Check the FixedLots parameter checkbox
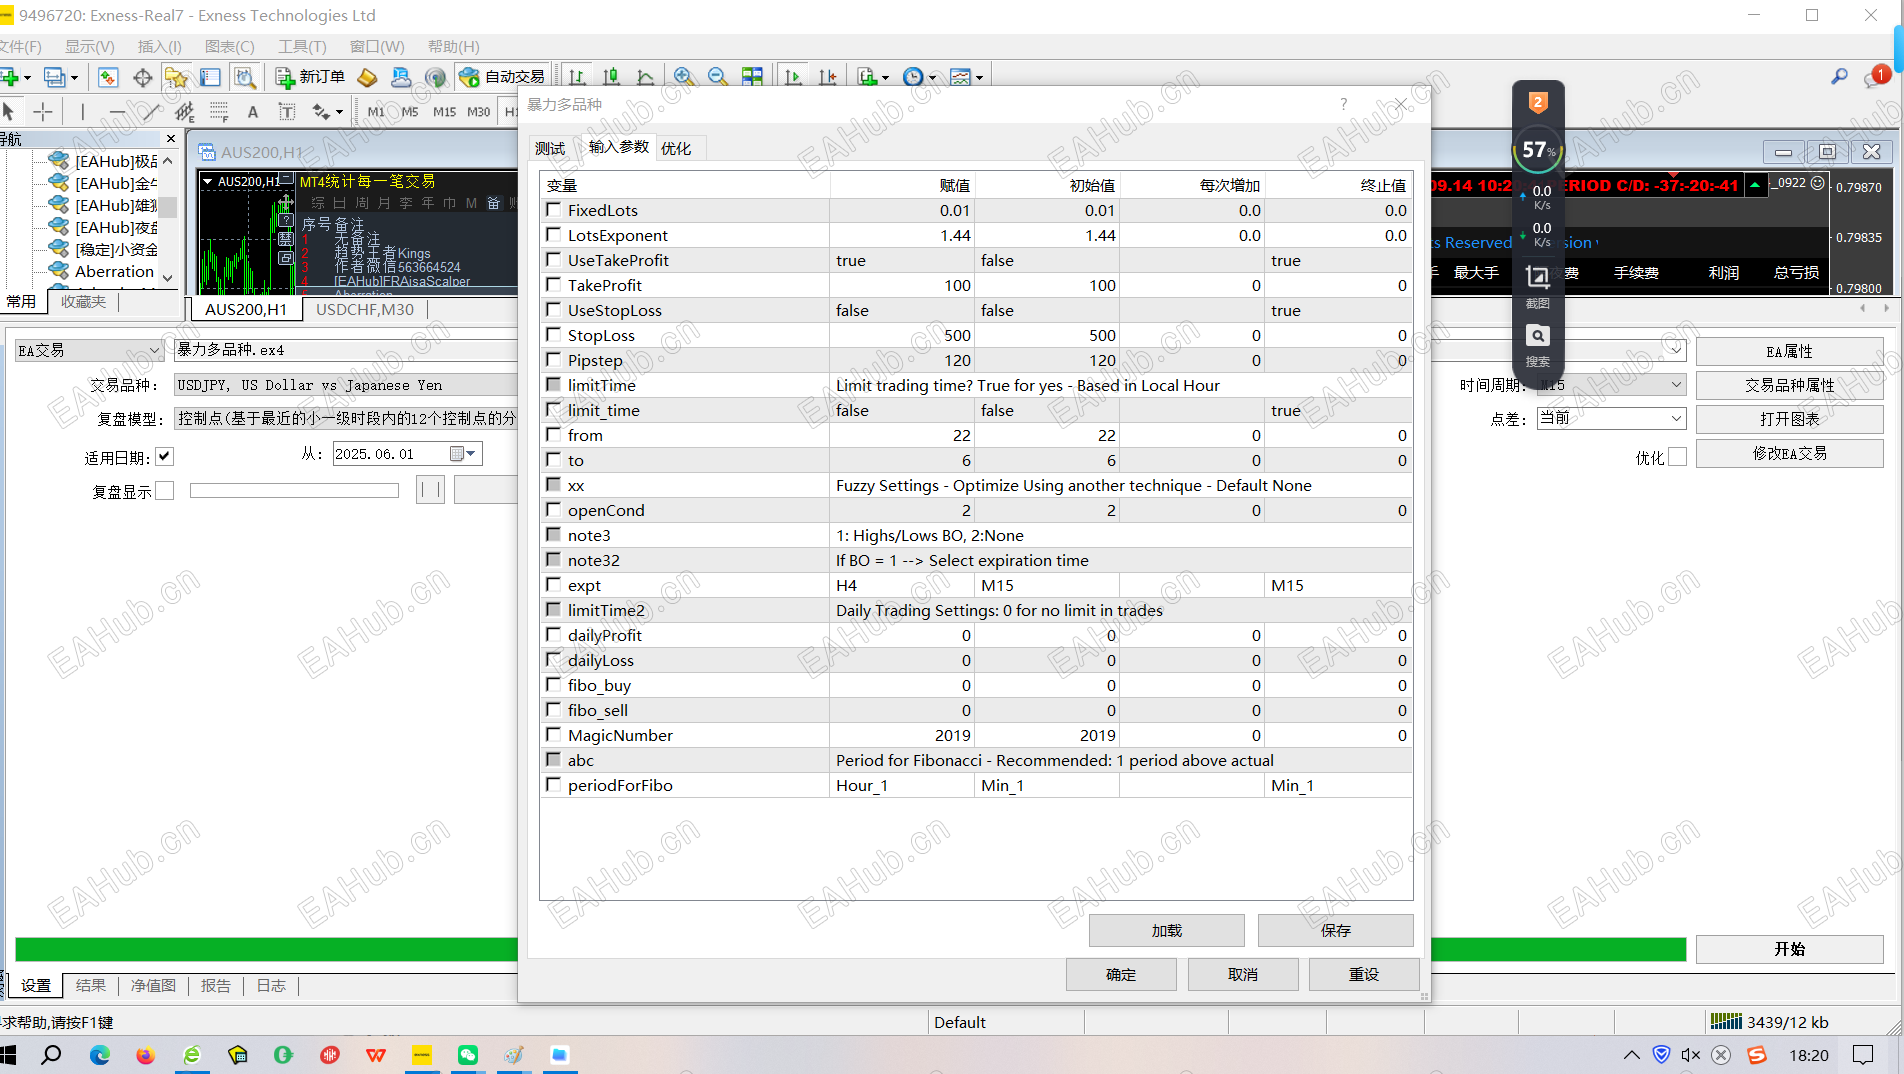This screenshot has width=1904, height=1074. (x=553, y=210)
